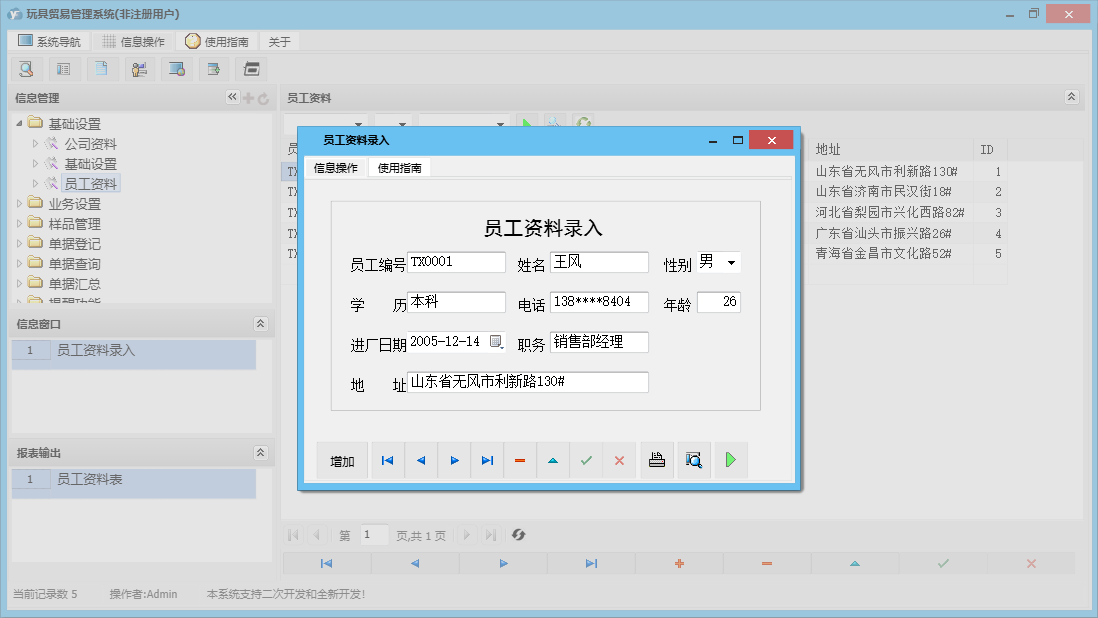This screenshot has width=1098, height=618.
Task: Confirm changes with the green check icon
Action: [587, 460]
